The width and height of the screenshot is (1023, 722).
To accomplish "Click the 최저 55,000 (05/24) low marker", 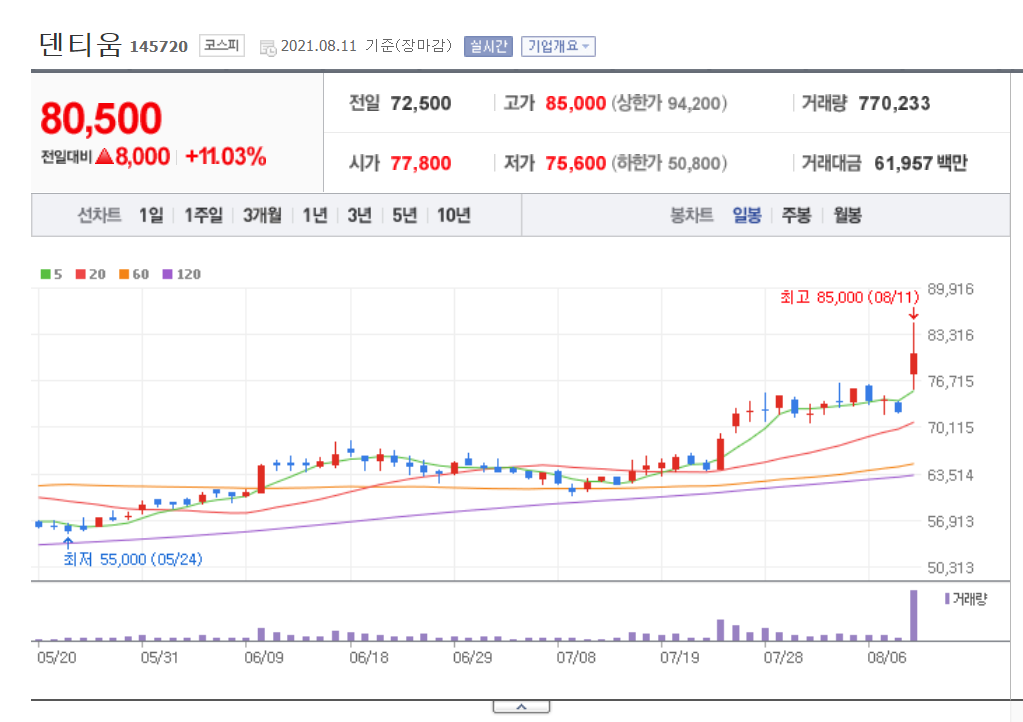I will tap(133, 560).
